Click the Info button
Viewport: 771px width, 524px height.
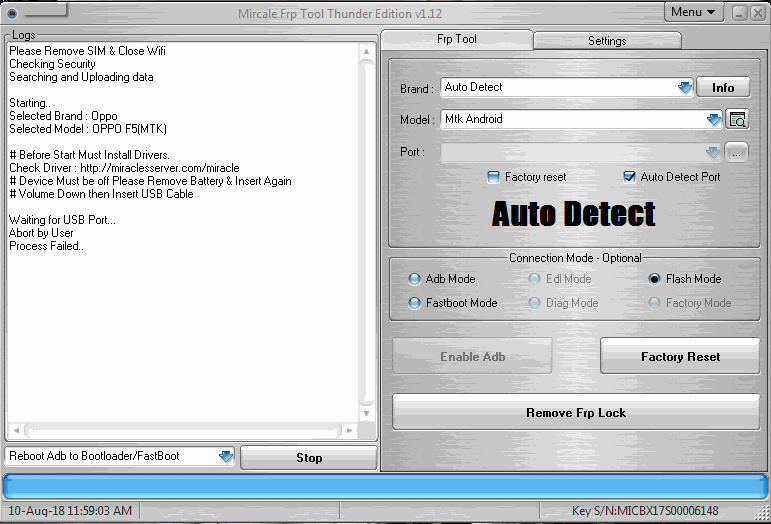click(723, 87)
